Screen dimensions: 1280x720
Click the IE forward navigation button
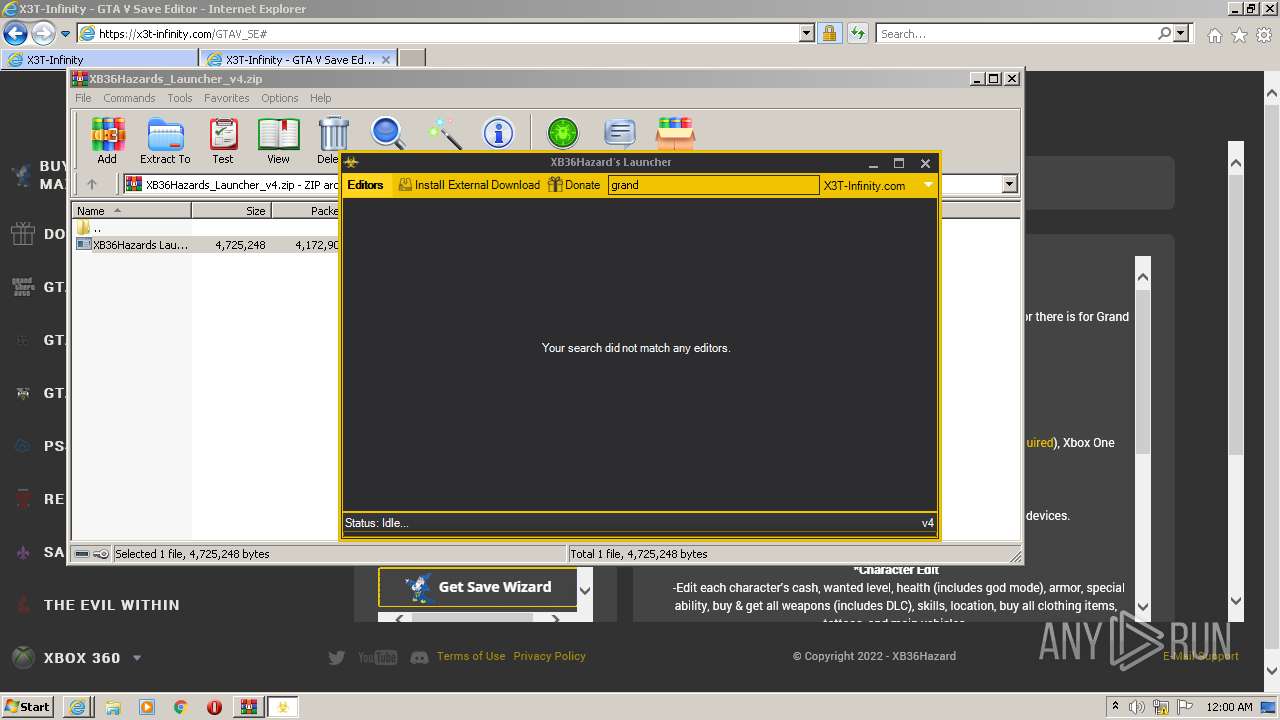pyautogui.click(x=43, y=33)
